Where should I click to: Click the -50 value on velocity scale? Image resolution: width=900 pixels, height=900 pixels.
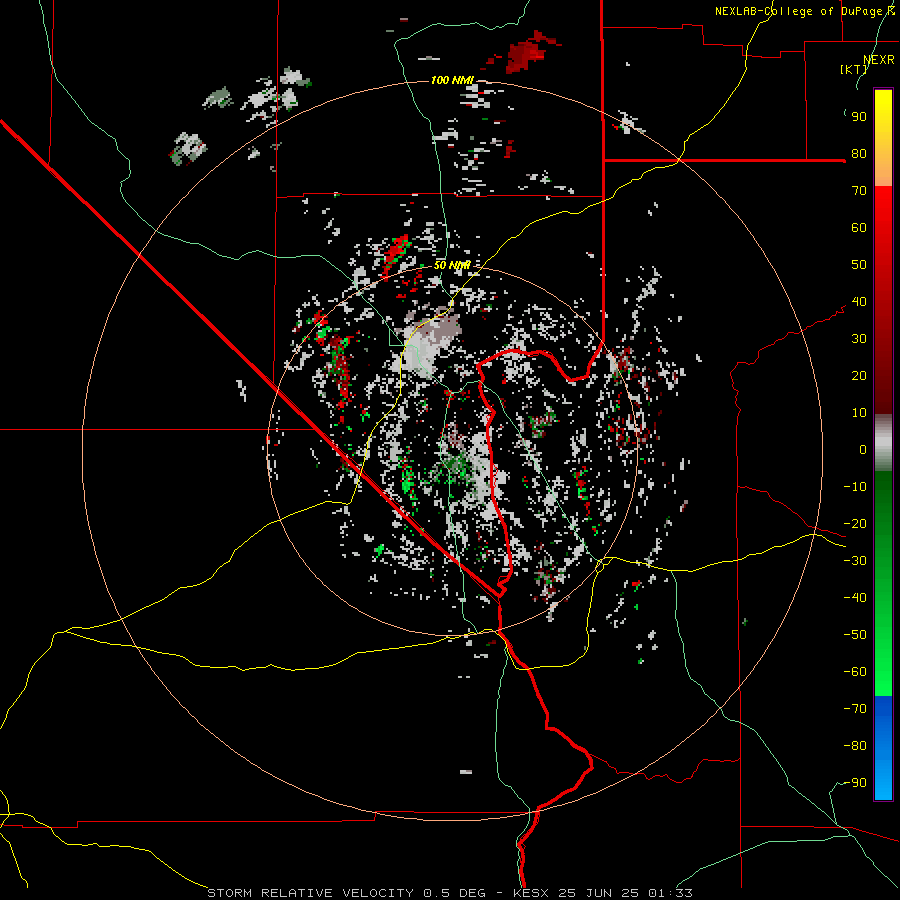pyautogui.click(x=855, y=635)
